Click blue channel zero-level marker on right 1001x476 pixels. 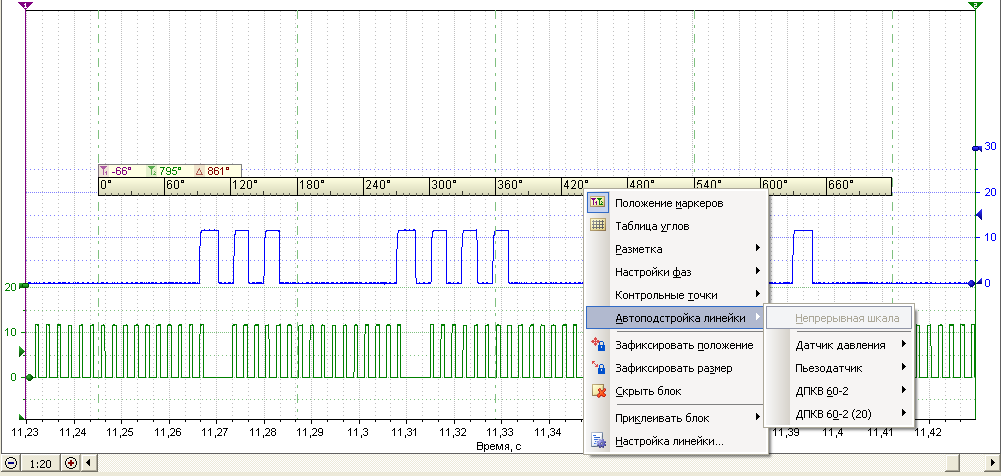pyautogui.click(x=972, y=283)
